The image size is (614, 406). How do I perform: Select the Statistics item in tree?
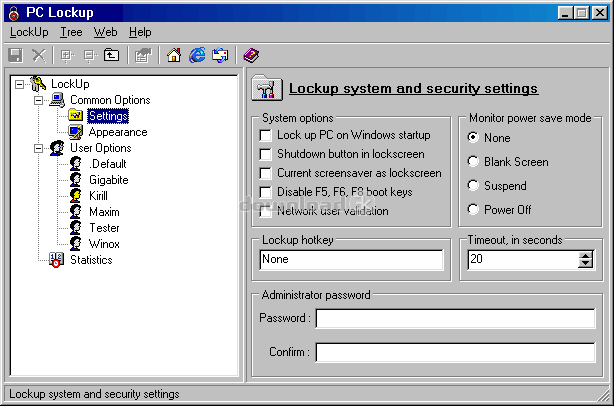(90, 260)
